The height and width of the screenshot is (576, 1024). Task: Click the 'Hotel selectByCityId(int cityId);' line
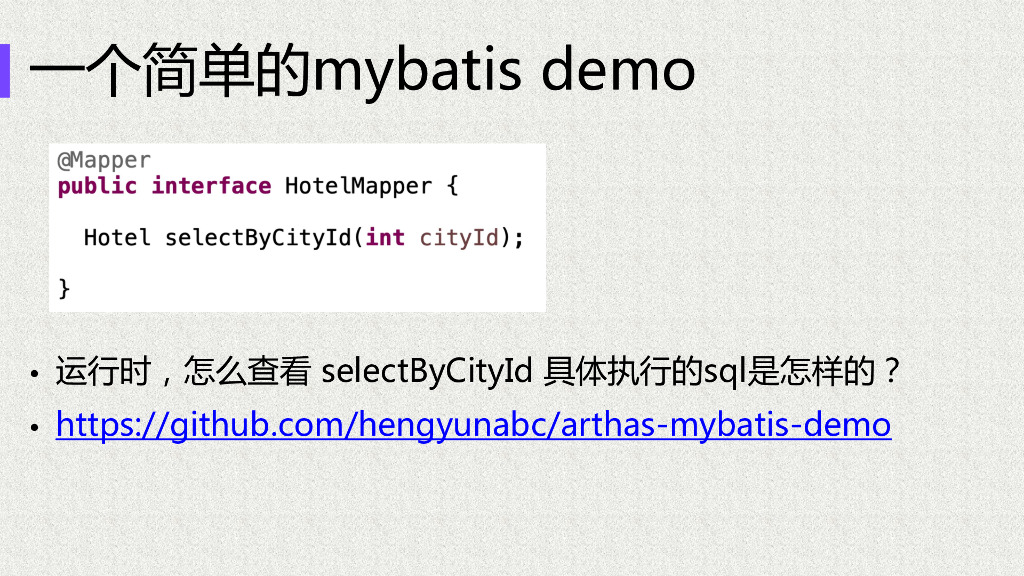tap(304, 238)
